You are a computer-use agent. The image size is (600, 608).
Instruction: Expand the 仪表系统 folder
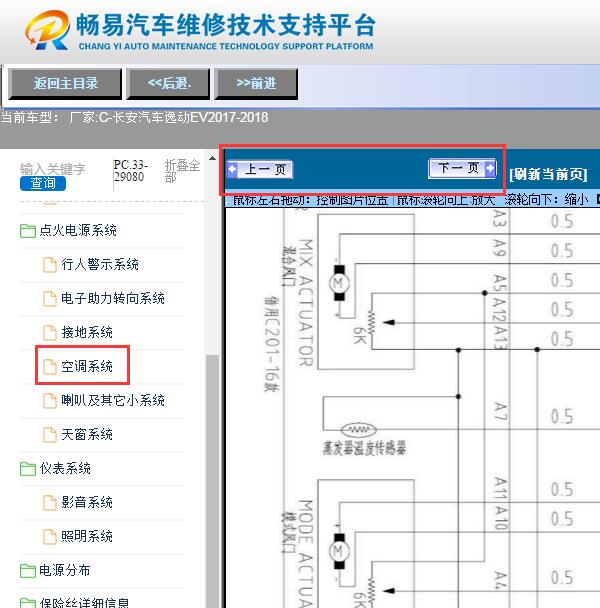(65, 468)
